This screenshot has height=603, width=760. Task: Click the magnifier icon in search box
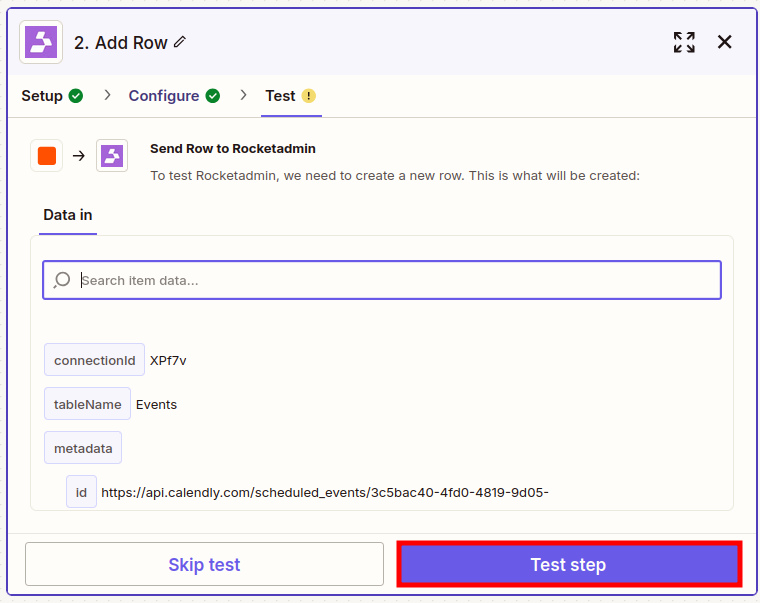[x=62, y=280]
